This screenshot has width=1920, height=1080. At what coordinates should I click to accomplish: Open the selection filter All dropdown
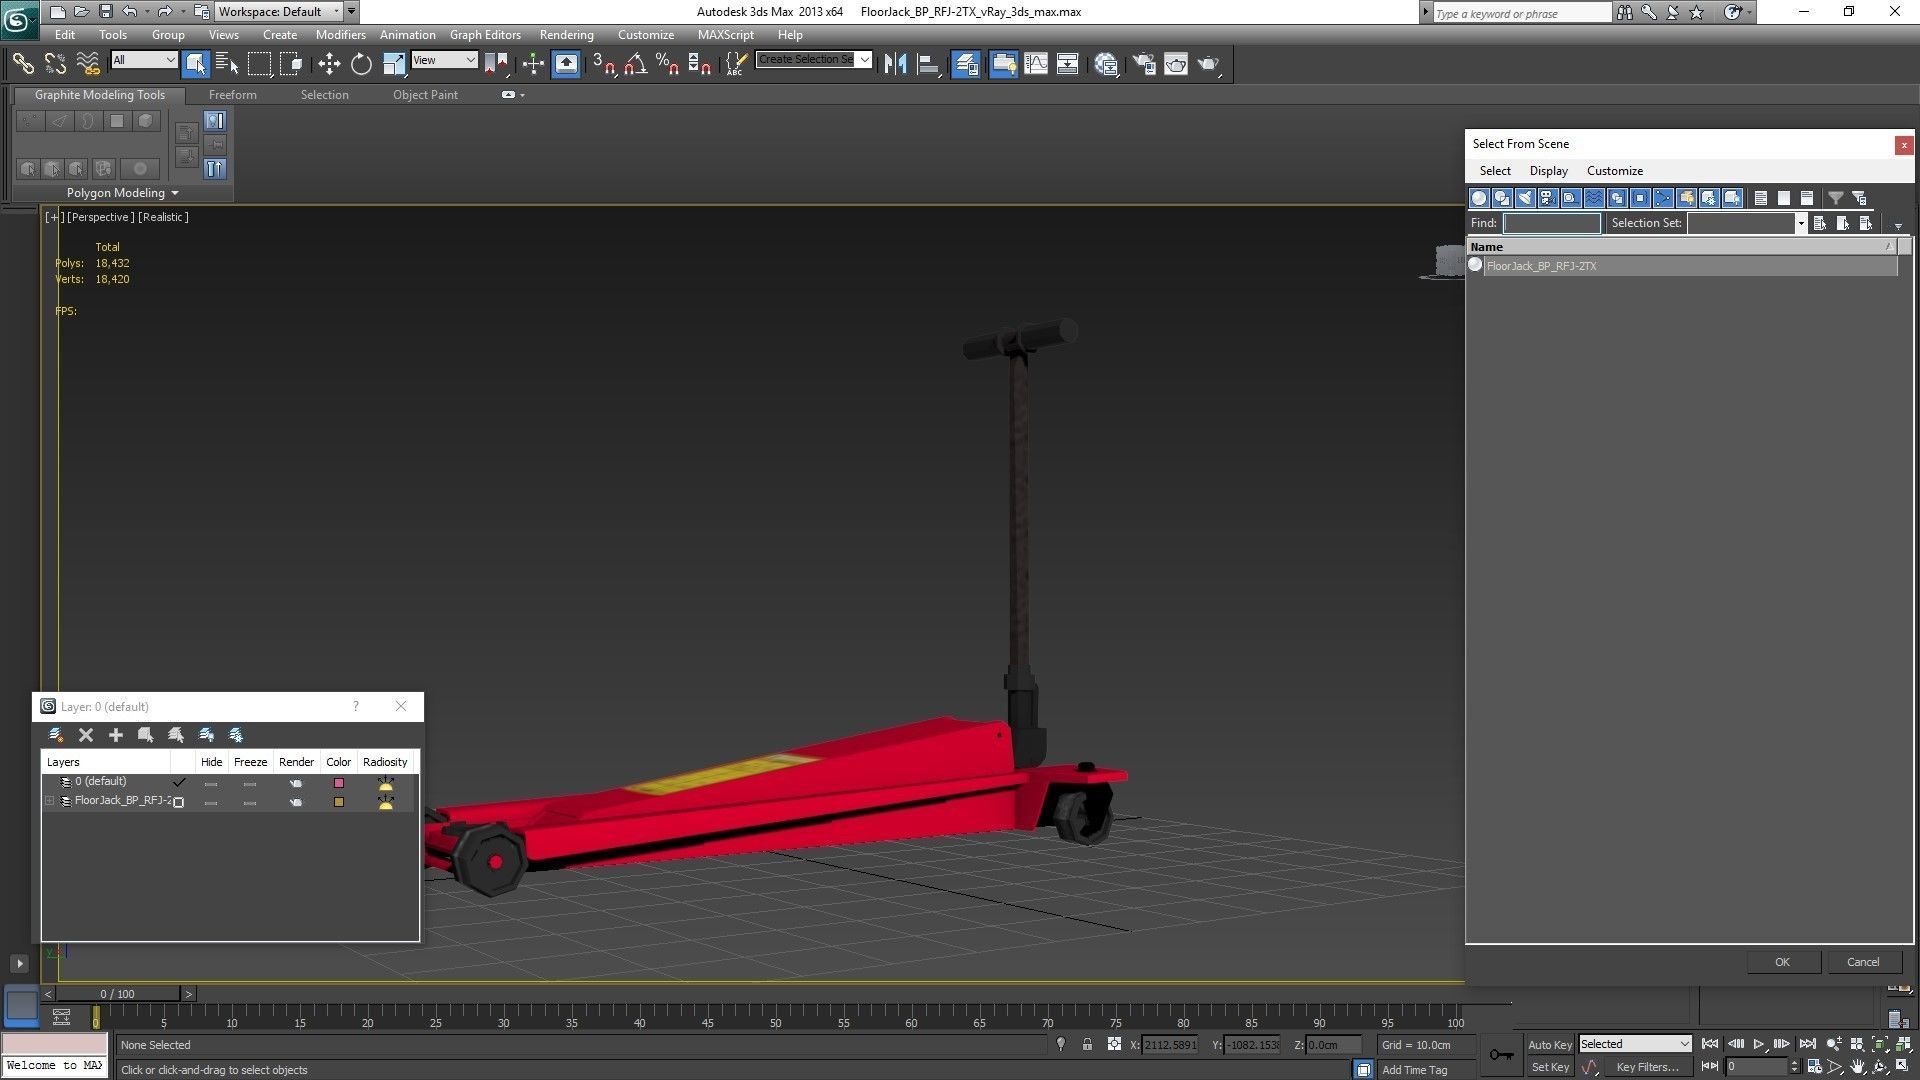(144, 60)
